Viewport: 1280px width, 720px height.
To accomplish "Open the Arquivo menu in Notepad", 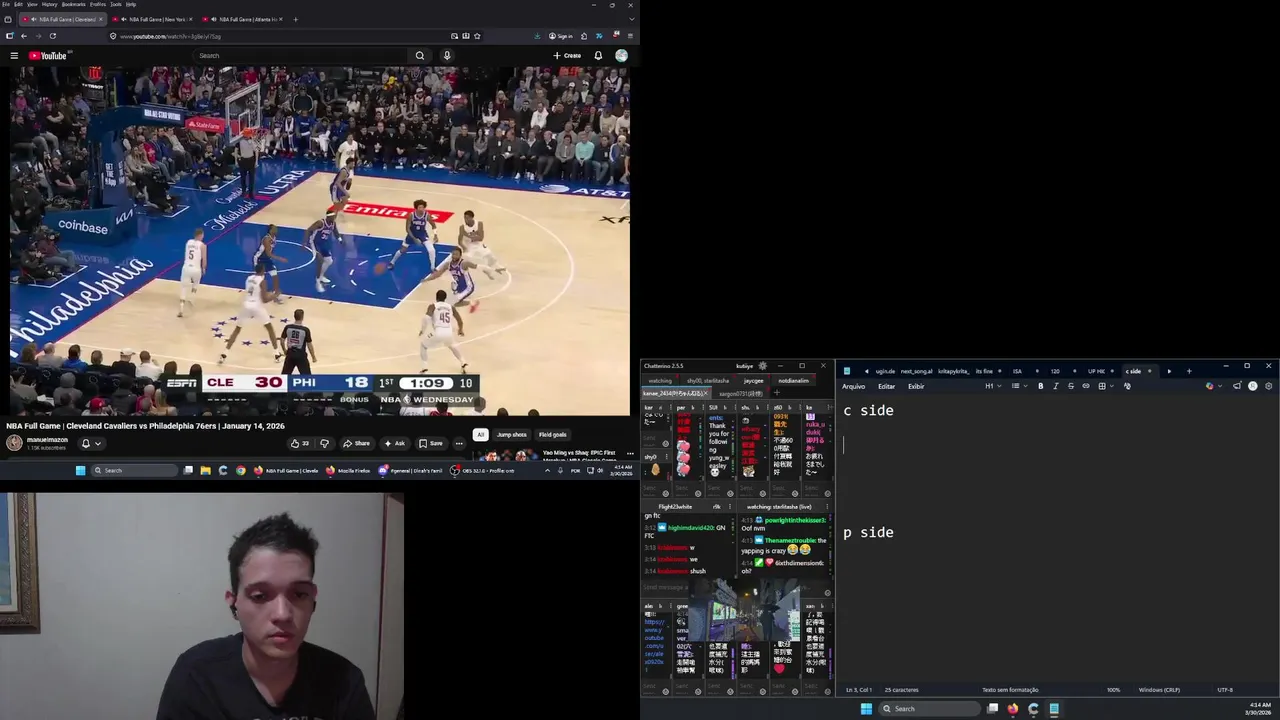I will coord(853,386).
